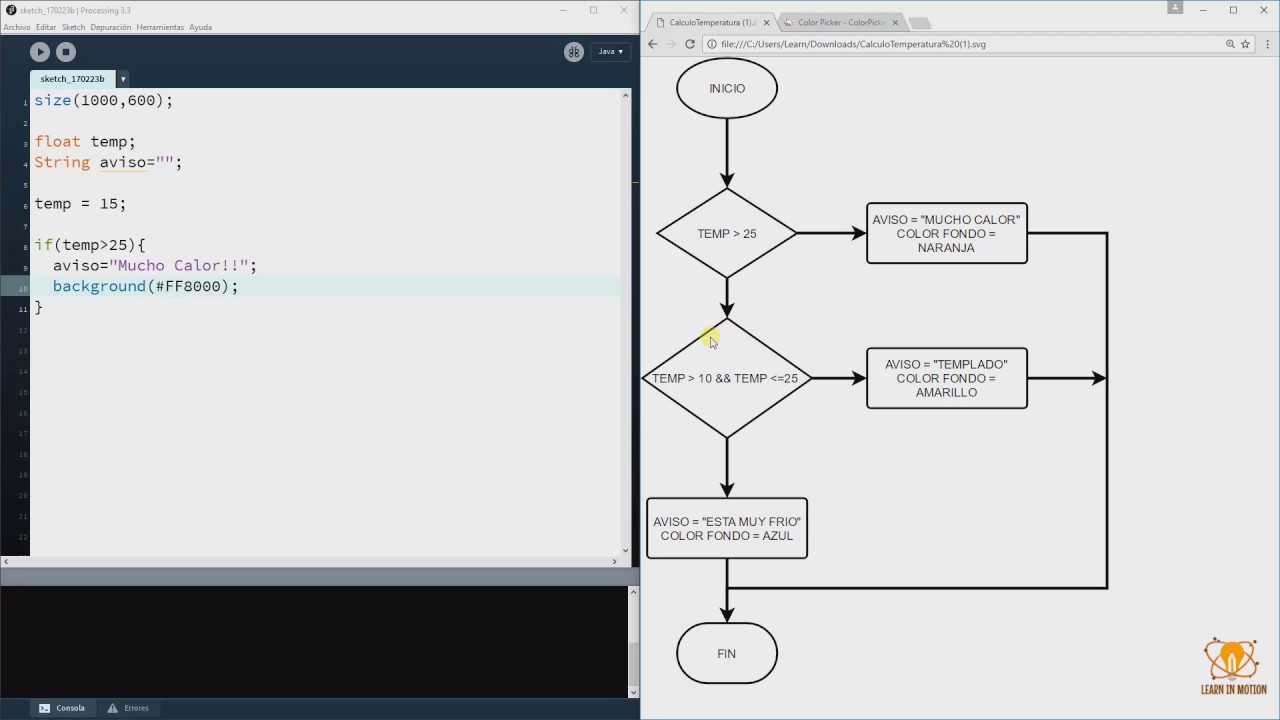Click the page info icon in address bar
The width and height of the screenshot is (1280, 720).
pyautogui.click(x=712, y=44)
